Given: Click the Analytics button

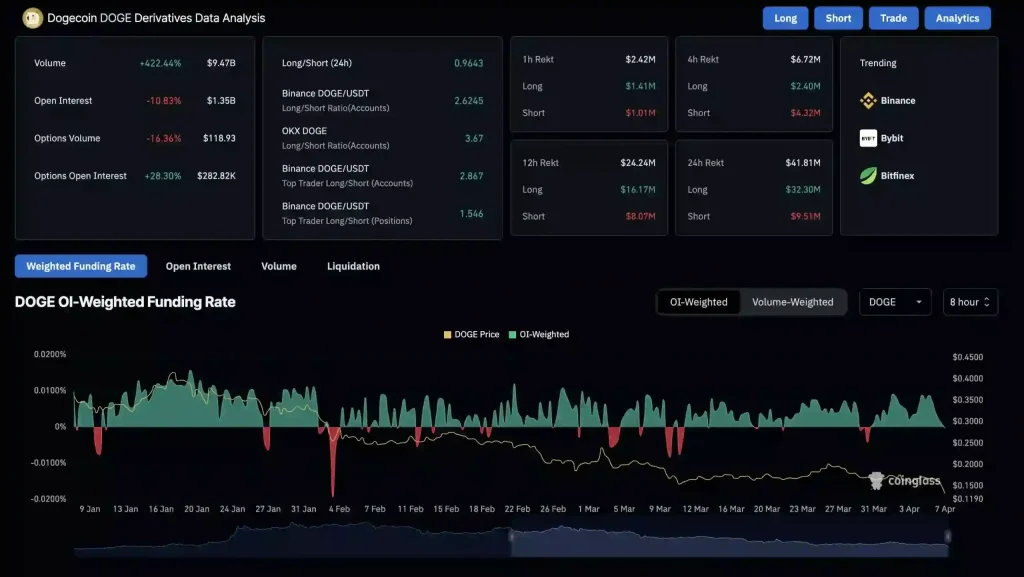Looking at the screenshot, I should coord(957,18).
